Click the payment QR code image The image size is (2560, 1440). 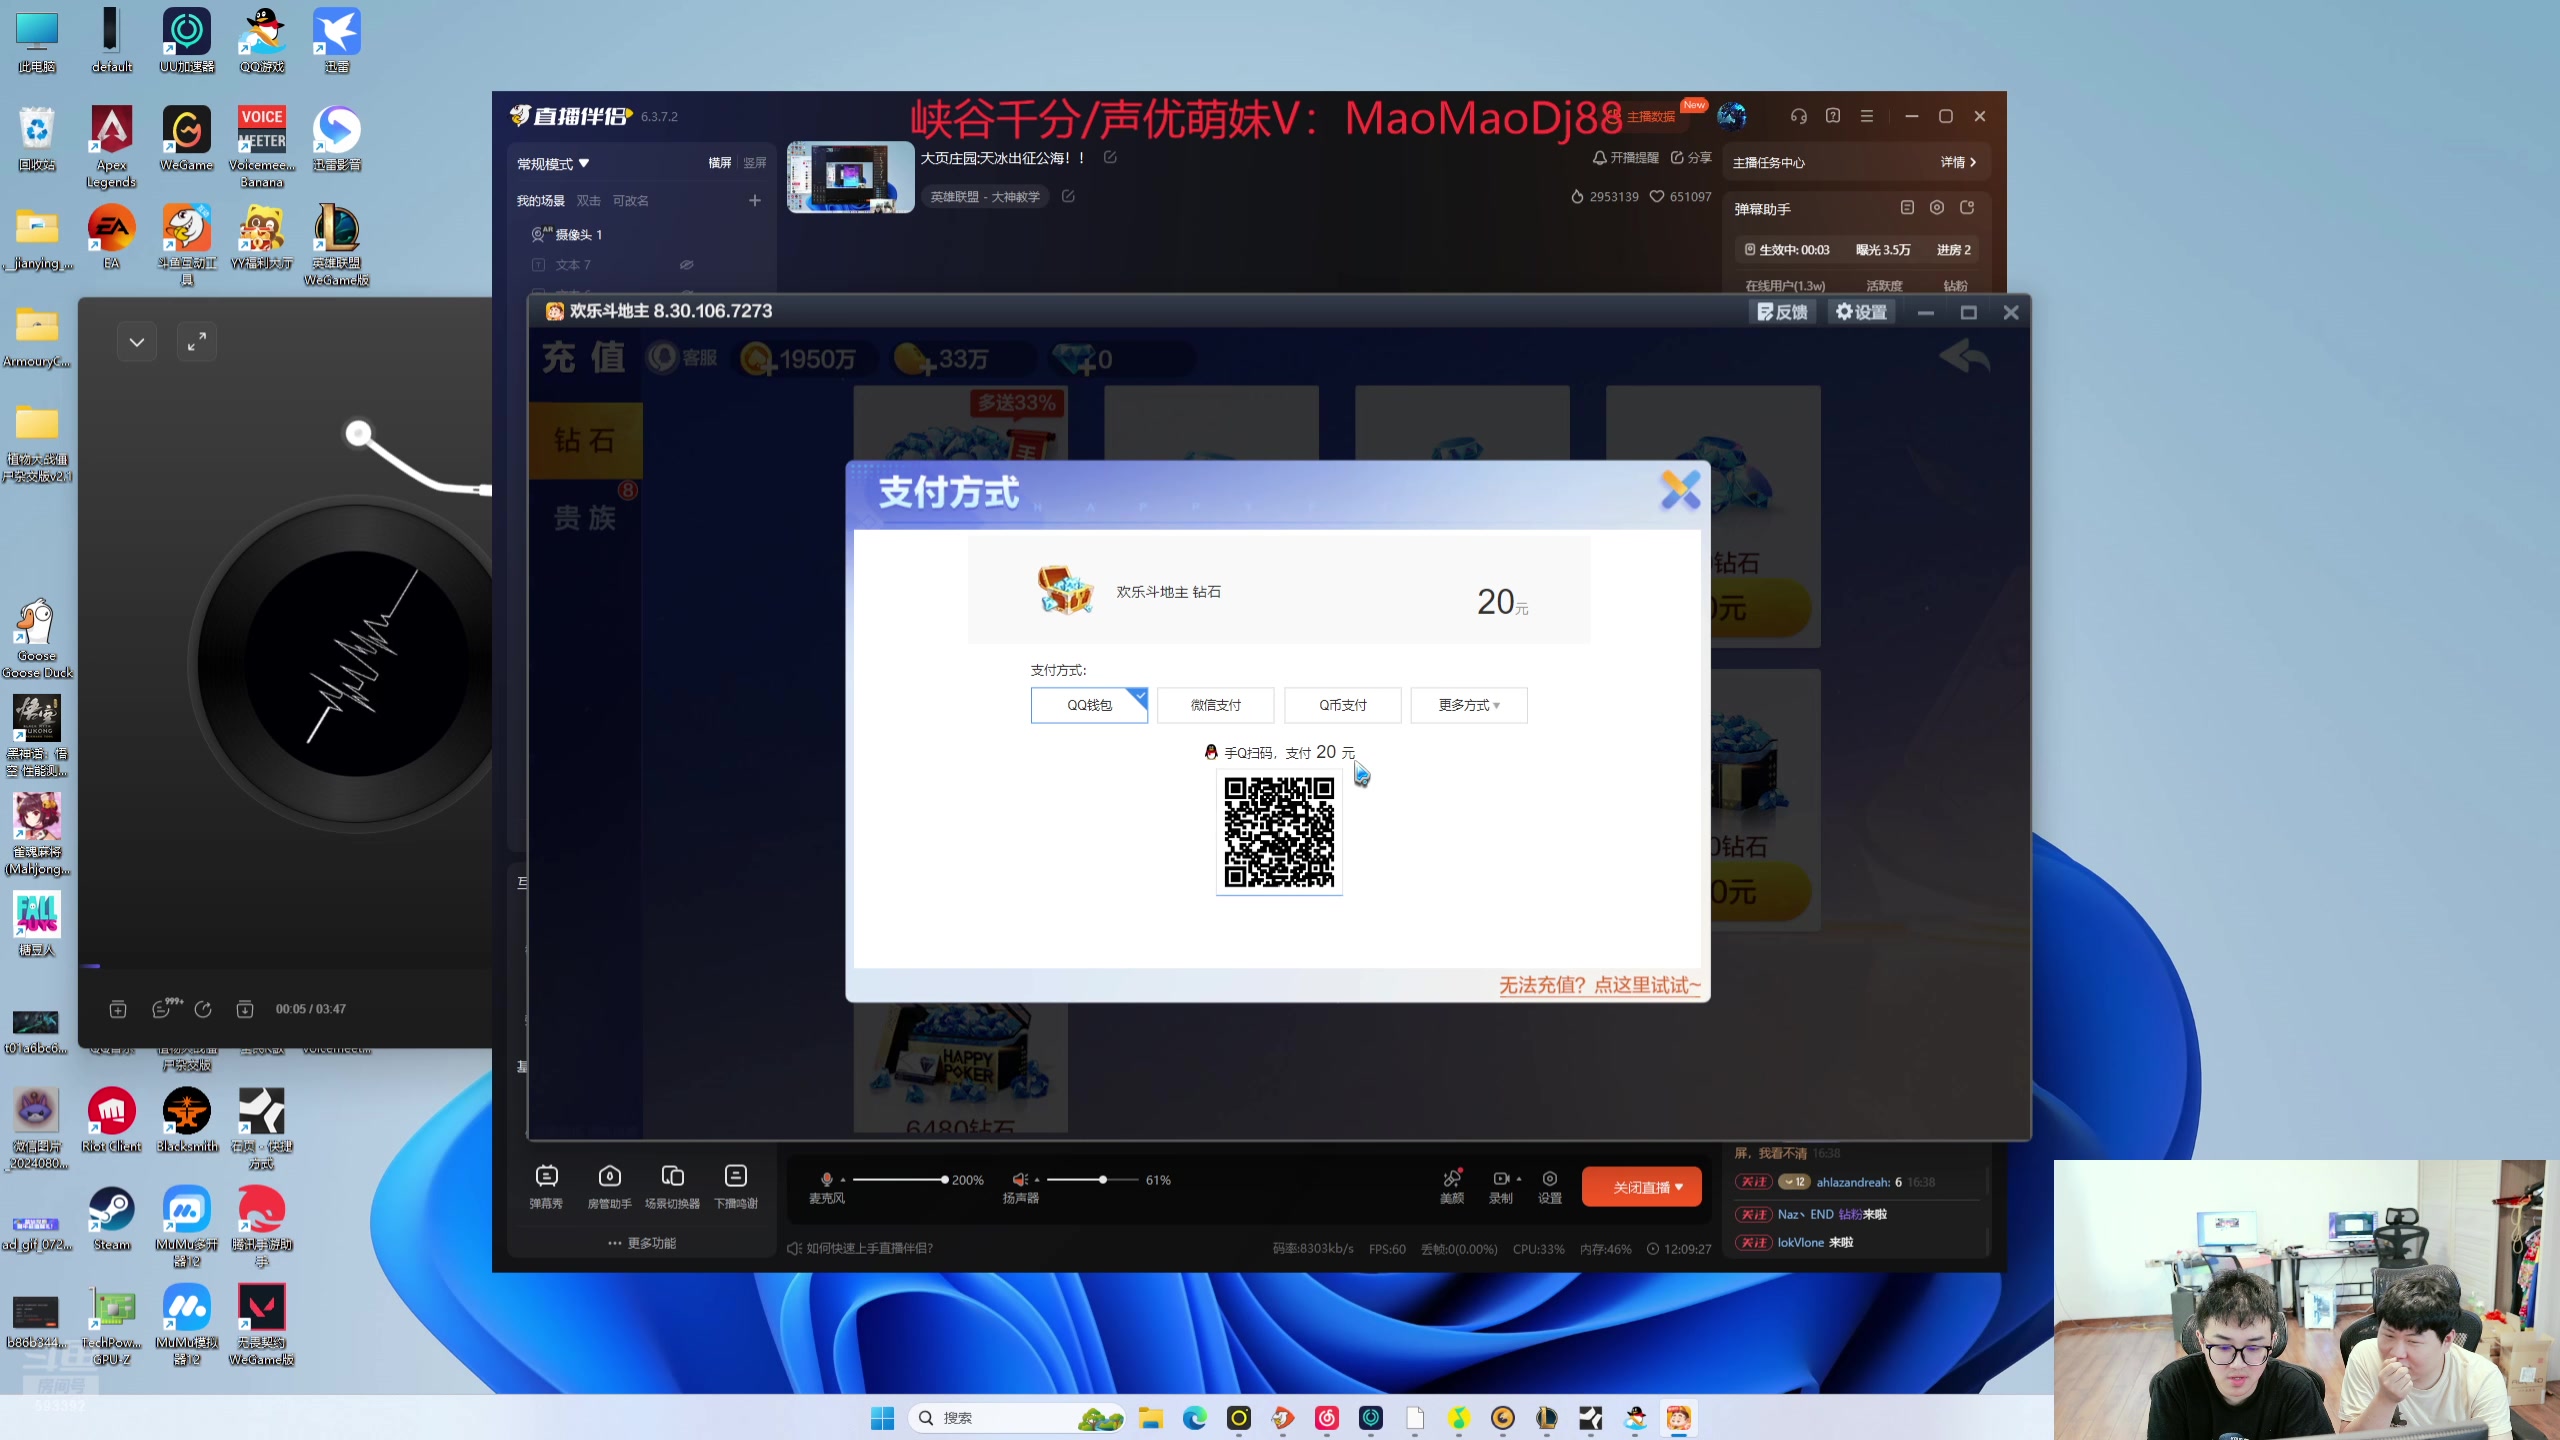1279,832
